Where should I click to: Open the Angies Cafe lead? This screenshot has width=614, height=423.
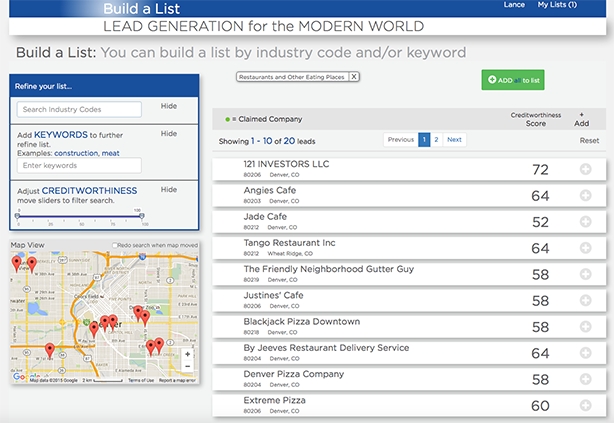tap(270, 190)
